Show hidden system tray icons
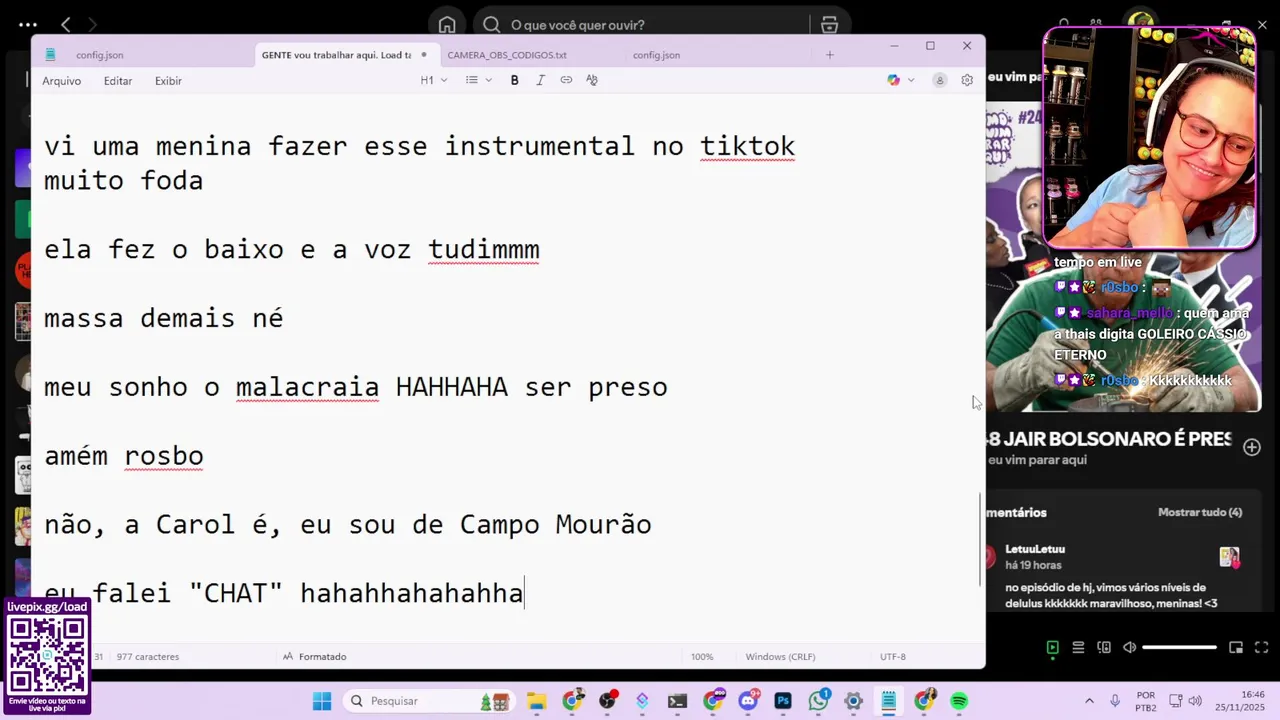 tap(1088, 701)
